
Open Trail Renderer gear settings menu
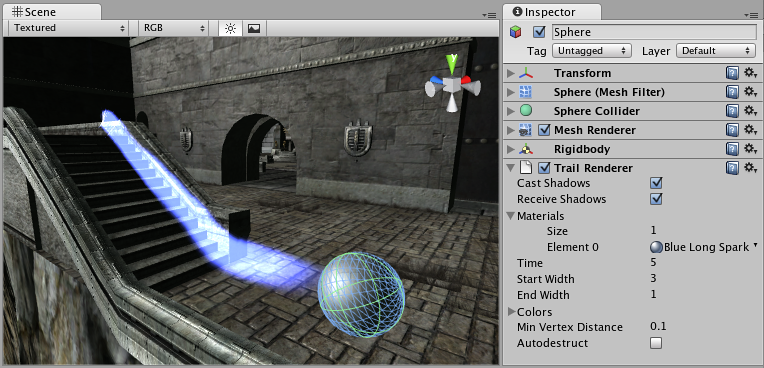tap(750, 168)
